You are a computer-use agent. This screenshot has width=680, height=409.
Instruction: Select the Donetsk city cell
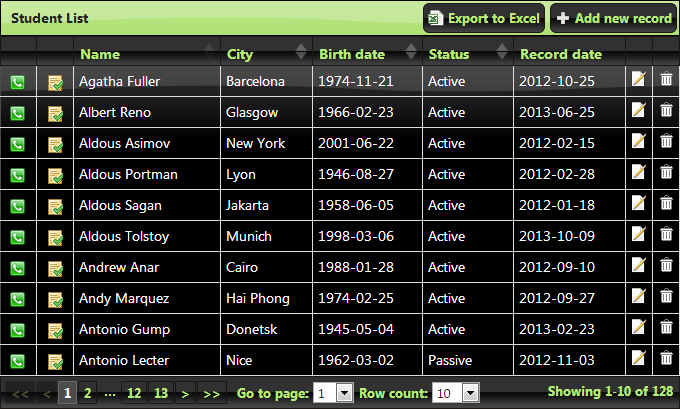pyautogui.click(x=267, y=329)
